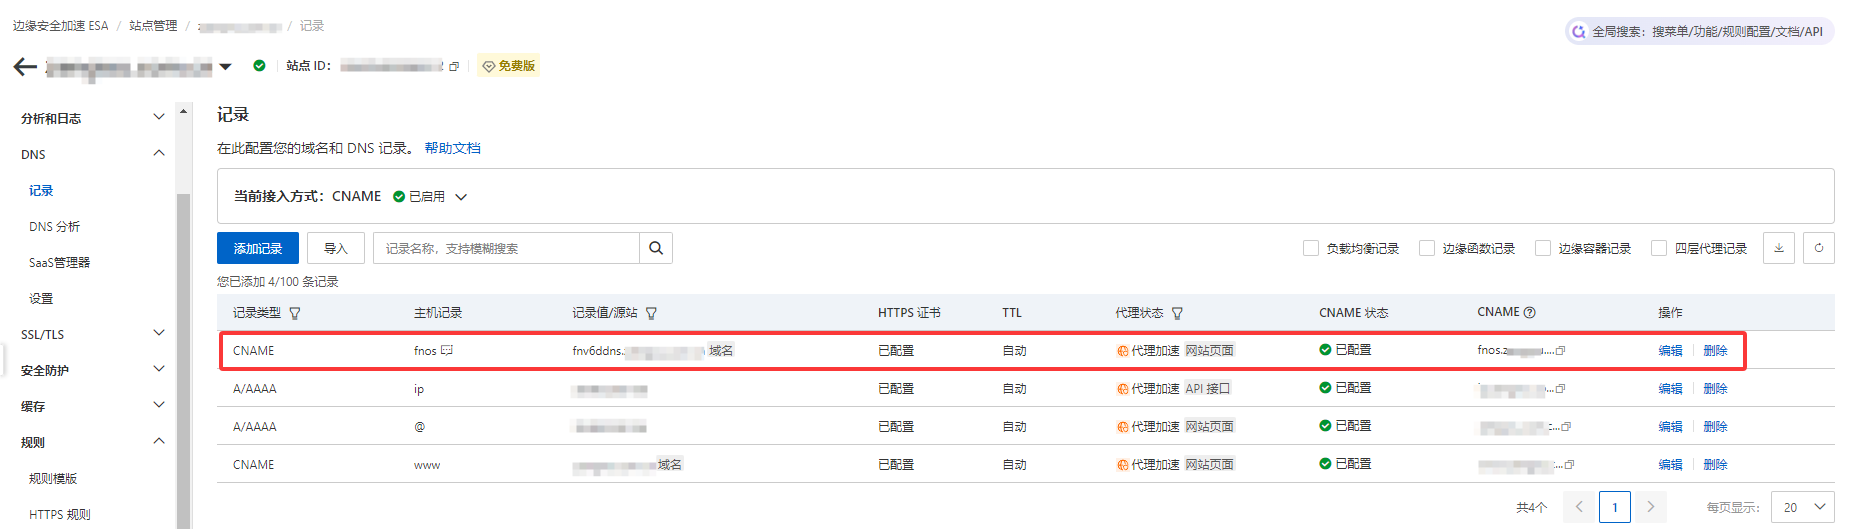Open DNS 分析 in the sidebar

pyautogui.click(x=55, y=227)
